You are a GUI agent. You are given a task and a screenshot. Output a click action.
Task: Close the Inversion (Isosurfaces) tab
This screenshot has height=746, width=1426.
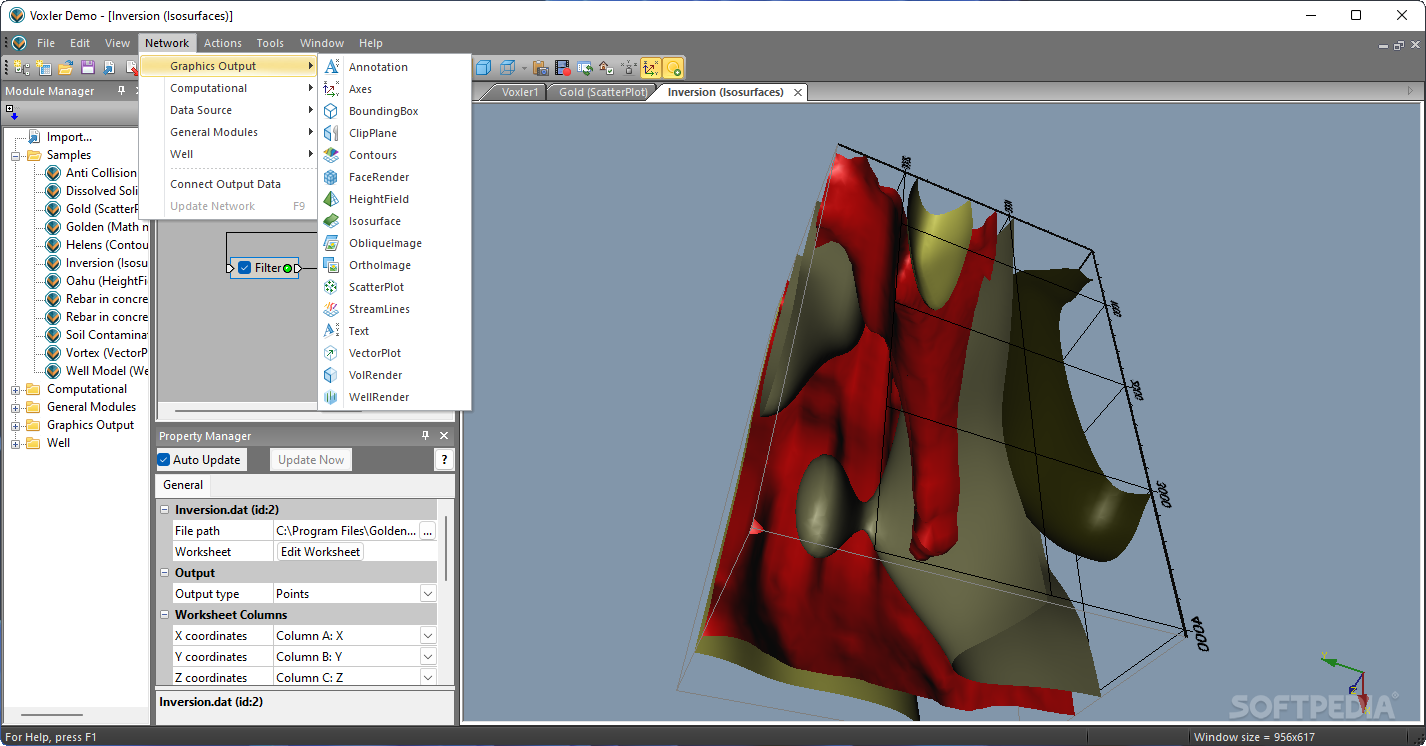pyautogui.click(x=797, y=92)
